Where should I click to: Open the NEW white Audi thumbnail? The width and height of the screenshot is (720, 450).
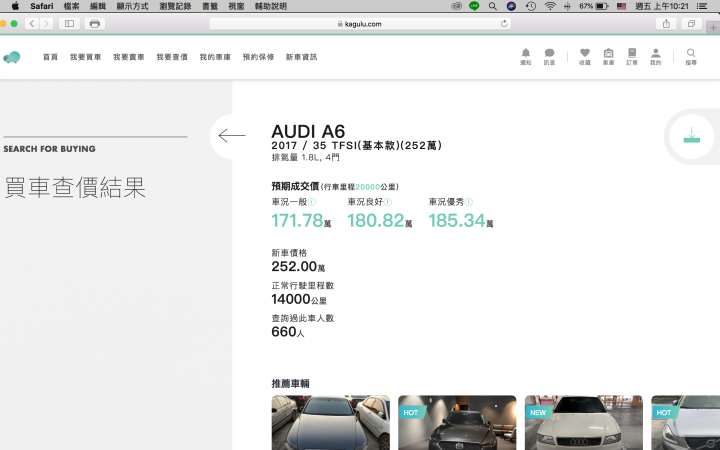584,422
